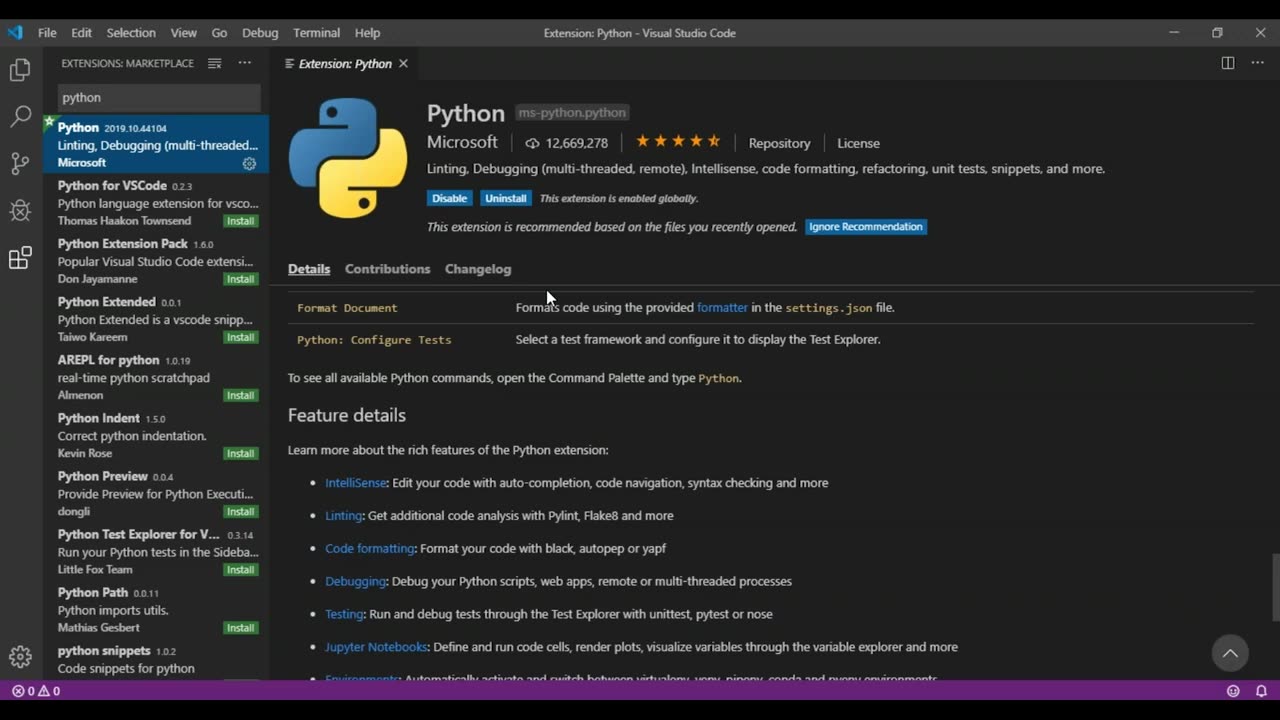Click the scroll-to-top arrow button
Screen dimensions: 1280x720
click(x=1230, y=653)
